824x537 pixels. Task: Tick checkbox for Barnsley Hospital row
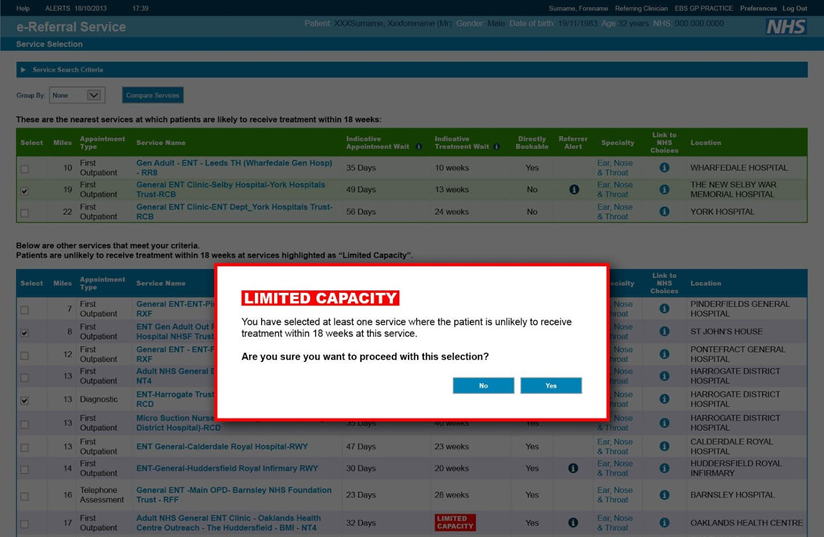pyautogui.click(x=25, y=496)
